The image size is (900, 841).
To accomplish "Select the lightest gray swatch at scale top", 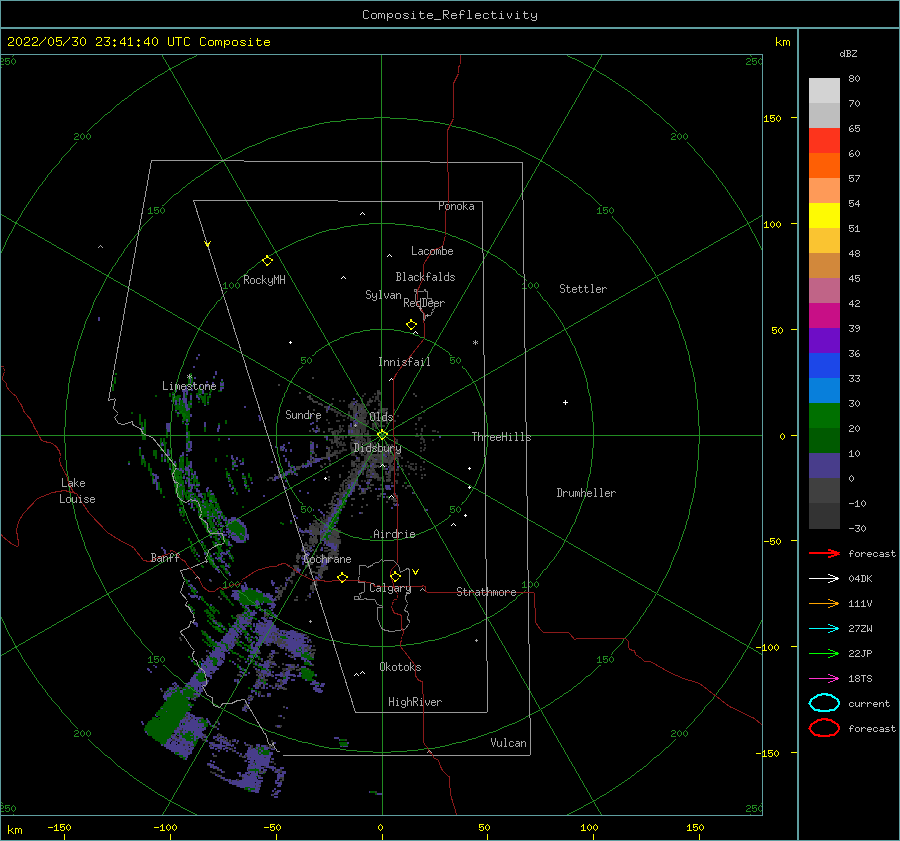I will (x=824, y=91).
